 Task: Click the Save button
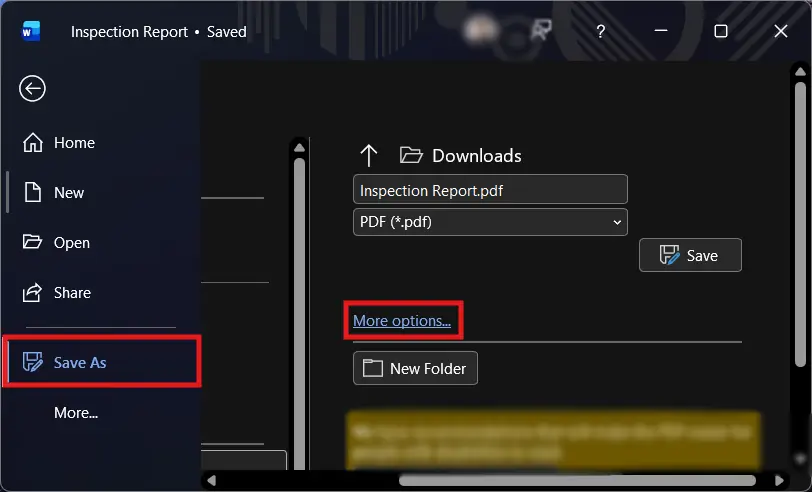pos(690,255)
